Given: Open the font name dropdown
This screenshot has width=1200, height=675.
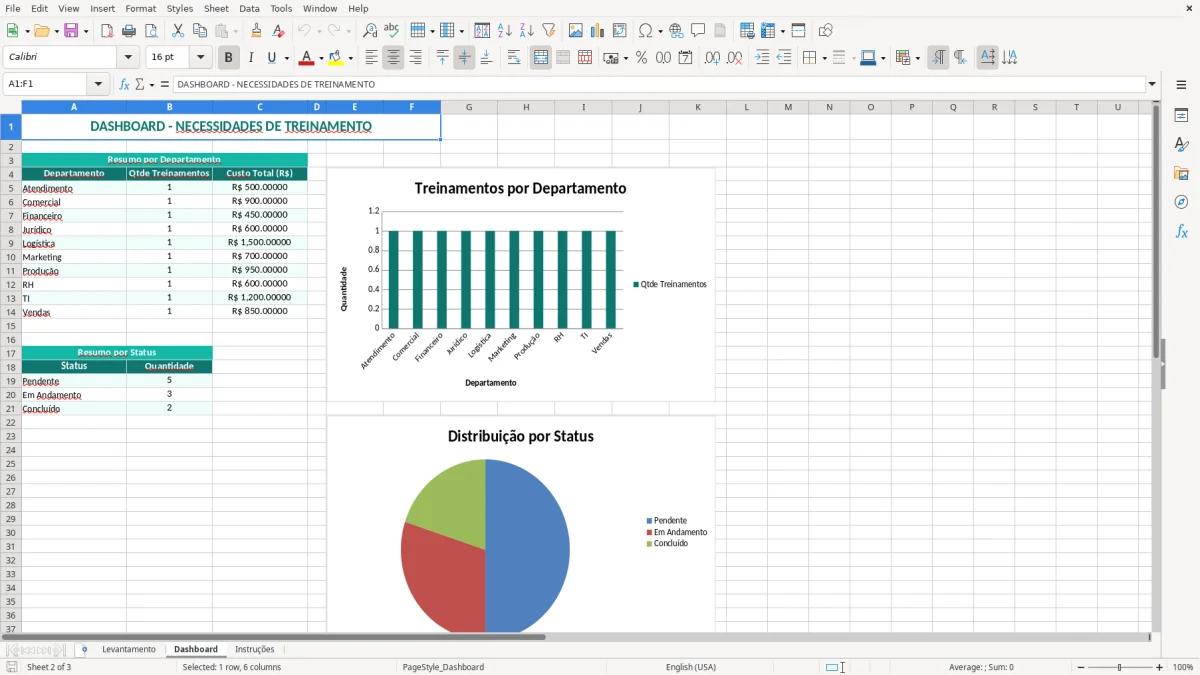Looking at the screenshot, I should pos(128,58).
